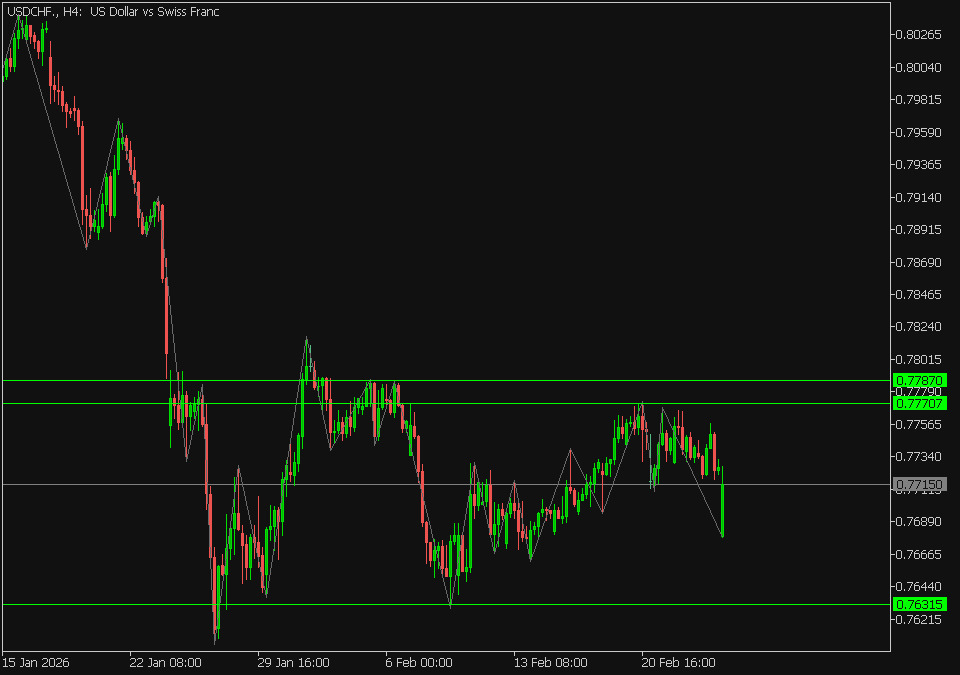960x675 pixels.
Task: Click the 22 Jan 08:00 time label
Action: click(165, 662)
